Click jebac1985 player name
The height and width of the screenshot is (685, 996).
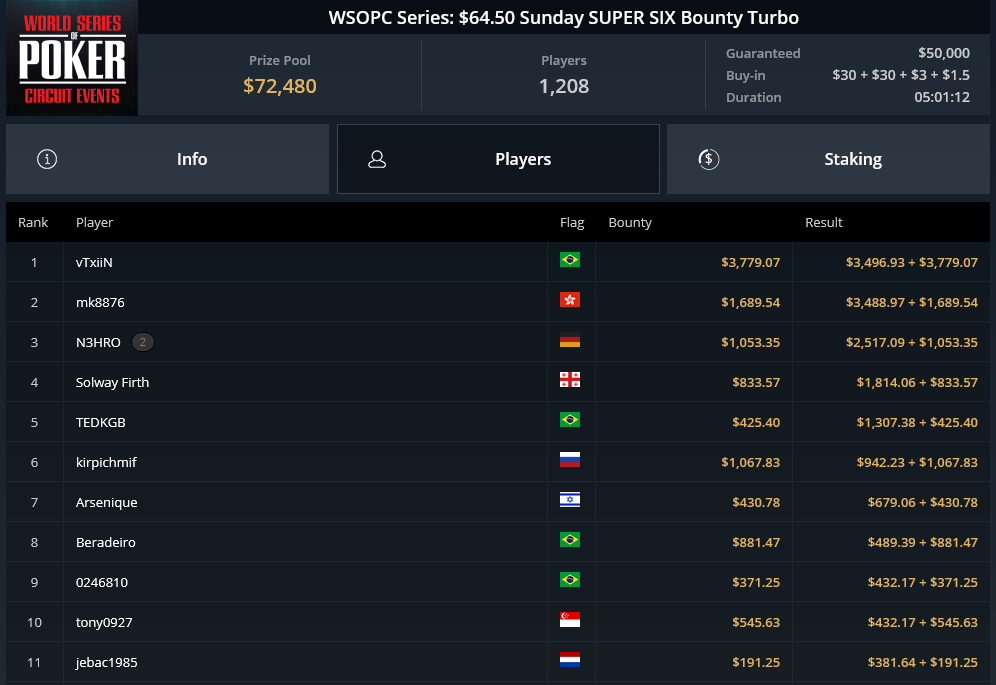tap(107, 662)
